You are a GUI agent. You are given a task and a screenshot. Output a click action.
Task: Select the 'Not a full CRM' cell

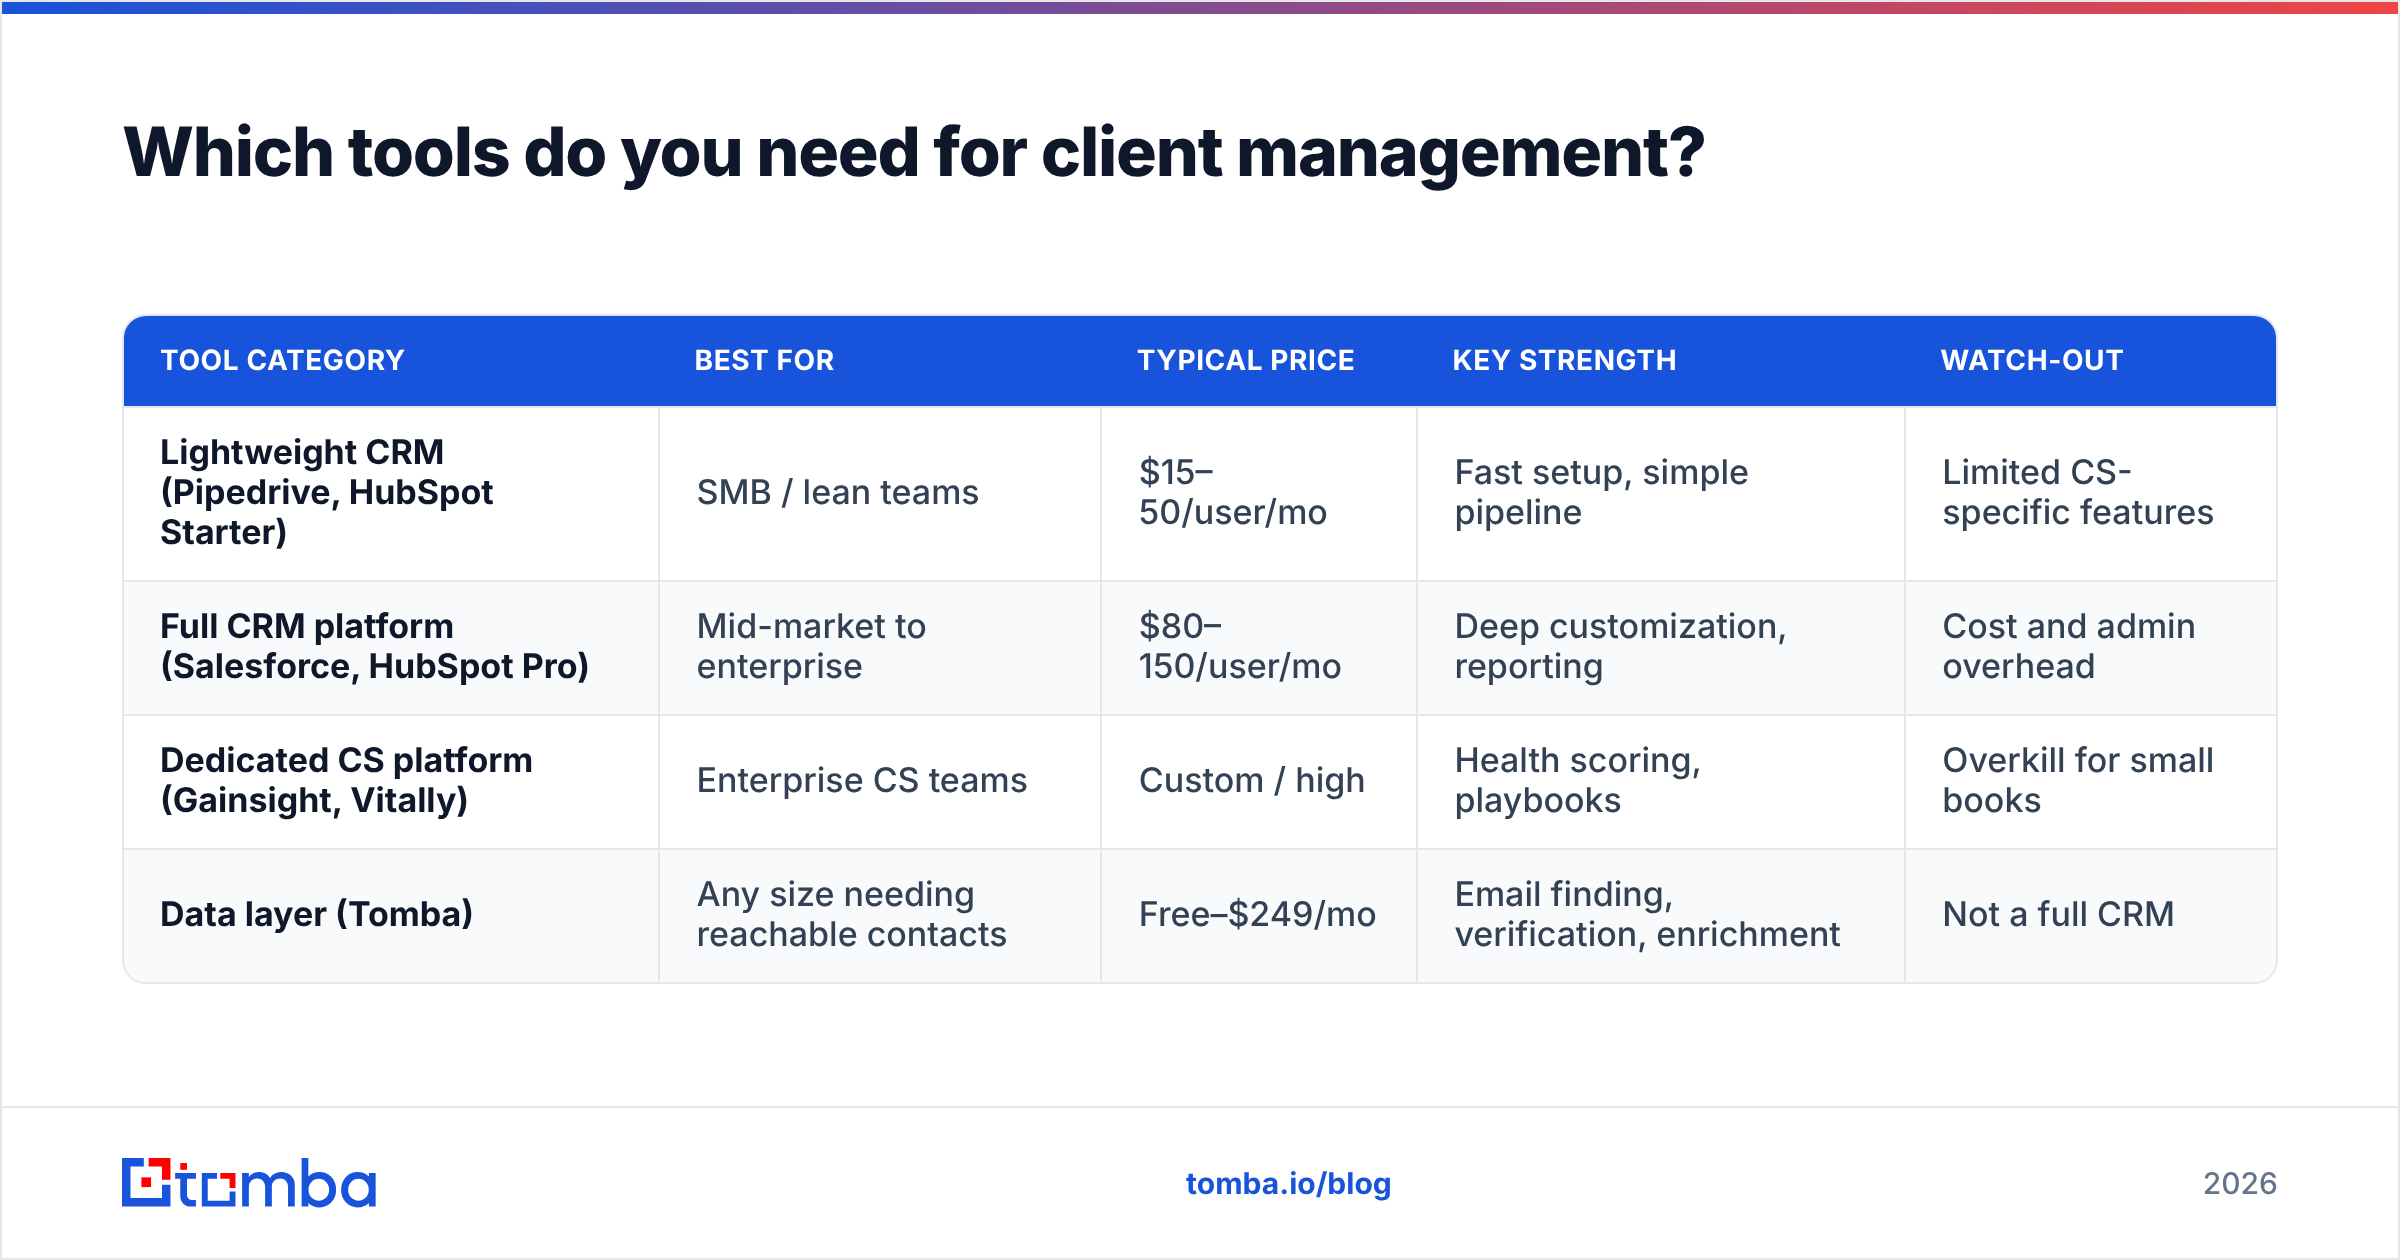2091,915
